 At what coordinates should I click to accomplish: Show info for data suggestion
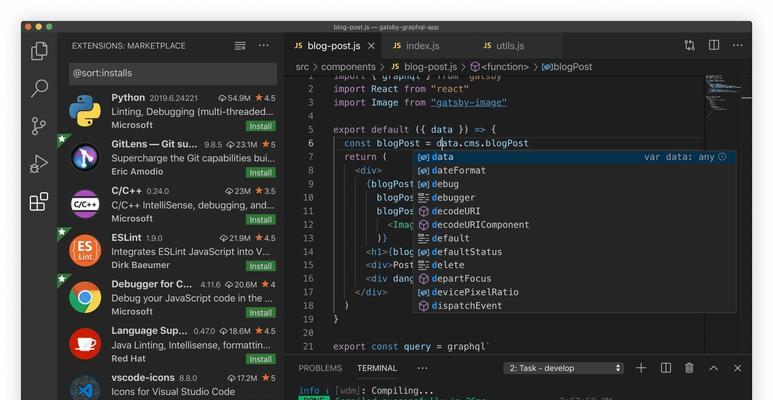pos(722,157)
